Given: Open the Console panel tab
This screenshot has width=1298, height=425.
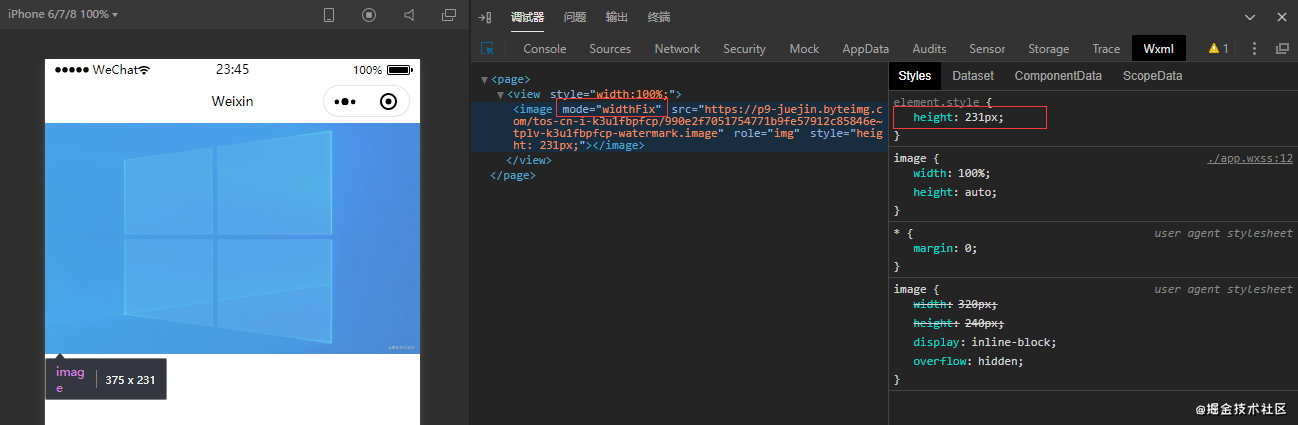Looking at the screenshot, I should (x=545, y=49).
